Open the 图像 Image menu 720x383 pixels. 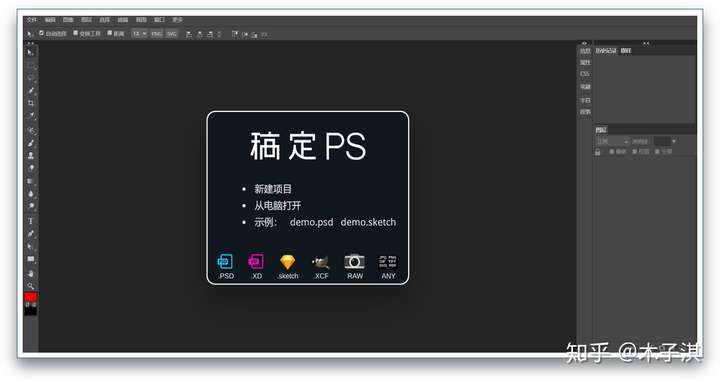pyautogui.click(x=68, y=20)
